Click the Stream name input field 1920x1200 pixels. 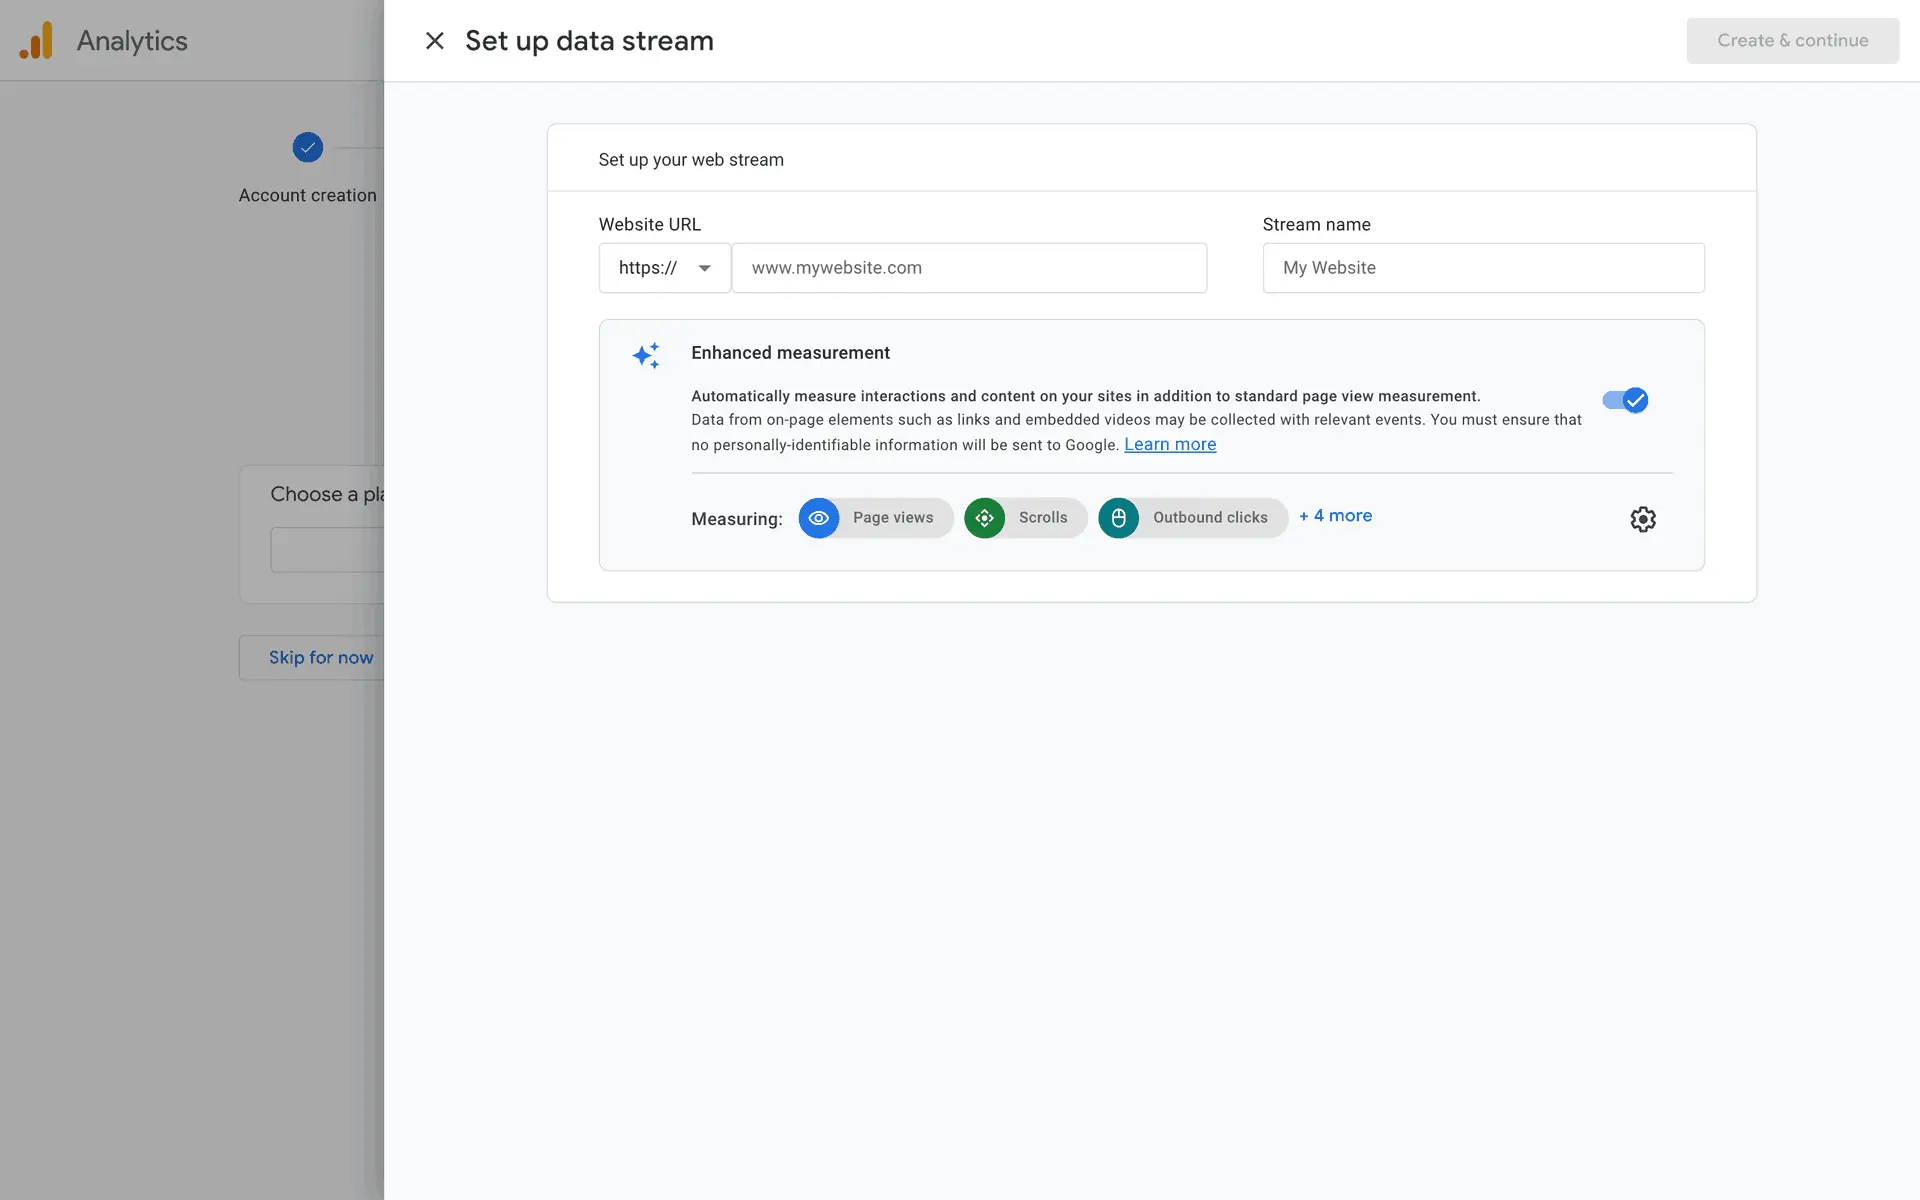(x=1482, y=268)
